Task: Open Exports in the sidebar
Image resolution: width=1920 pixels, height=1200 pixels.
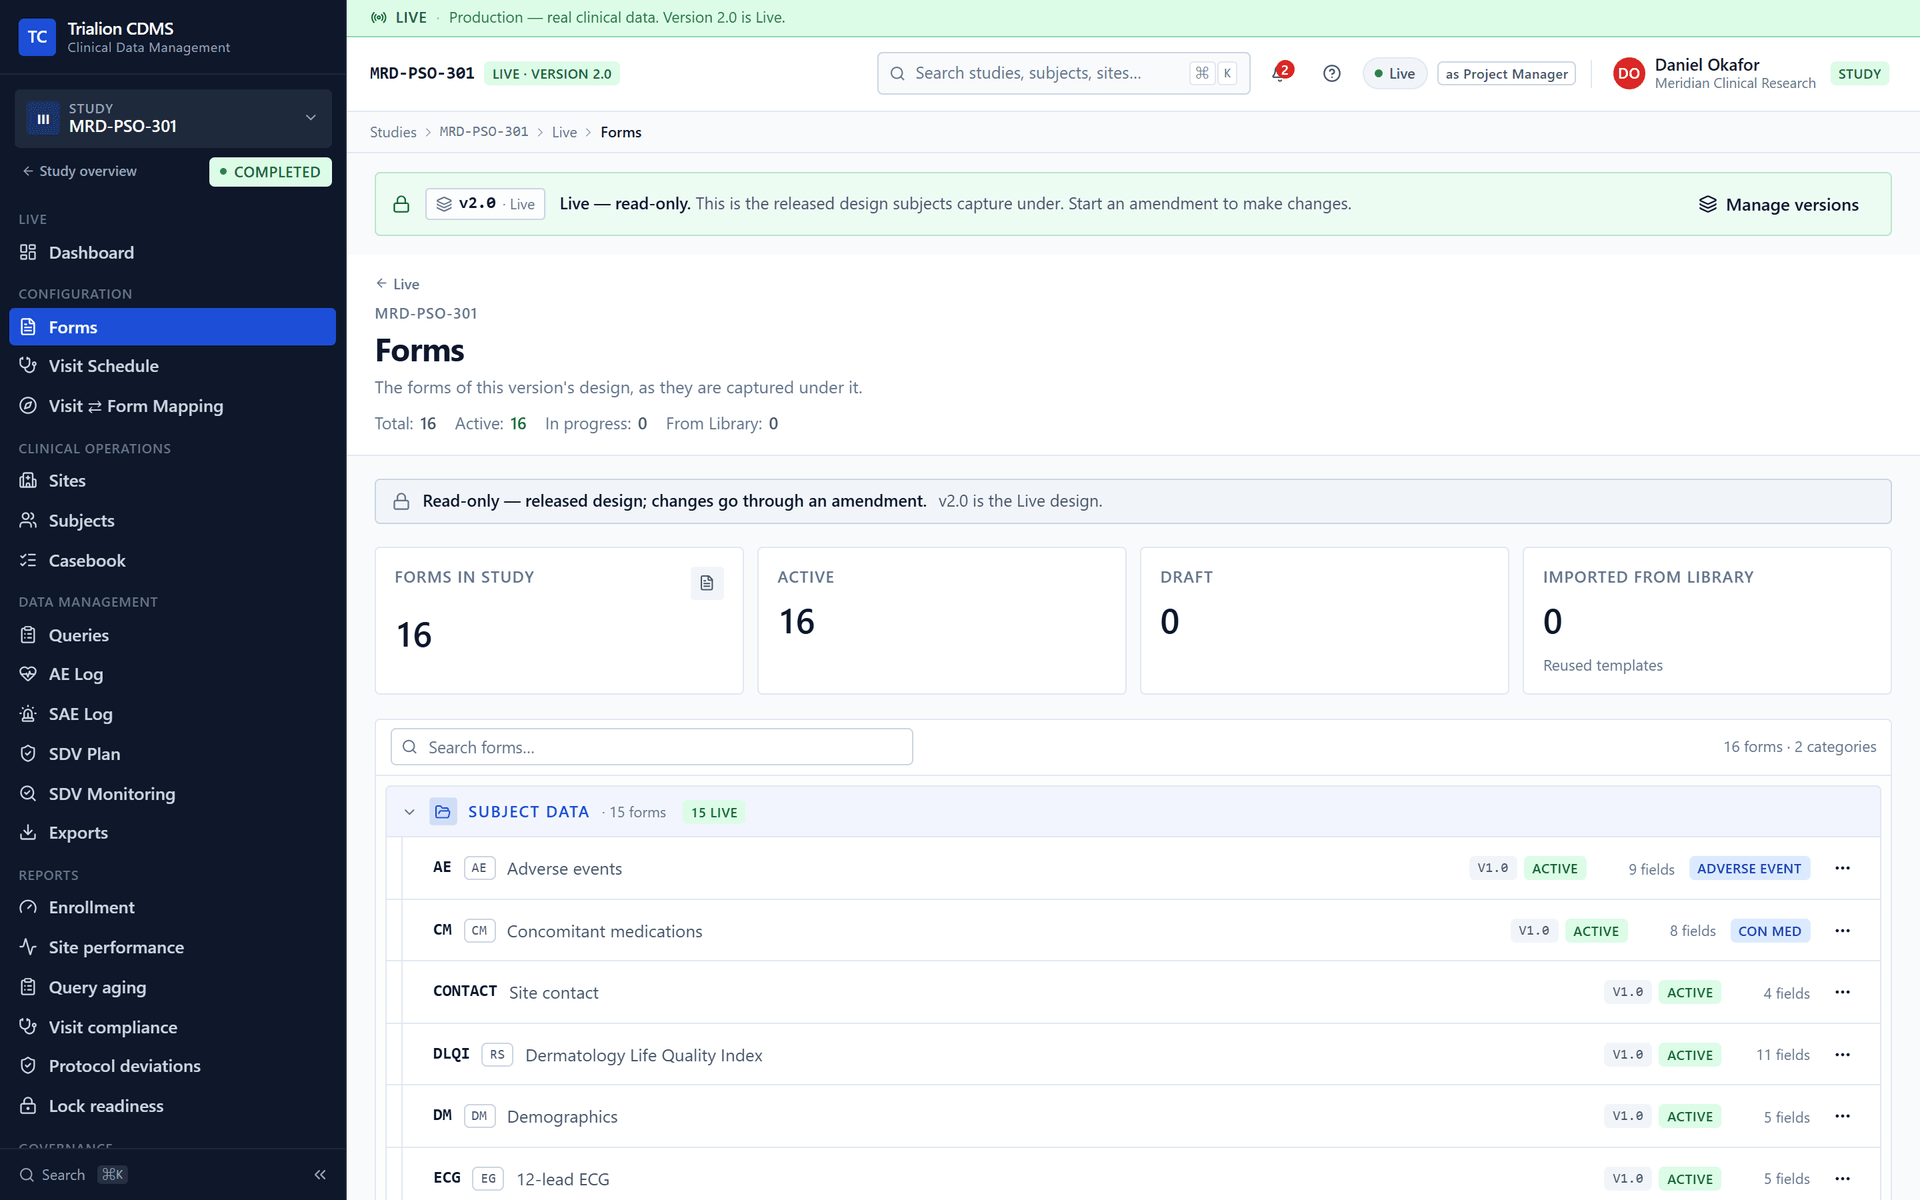Action: 172,833
